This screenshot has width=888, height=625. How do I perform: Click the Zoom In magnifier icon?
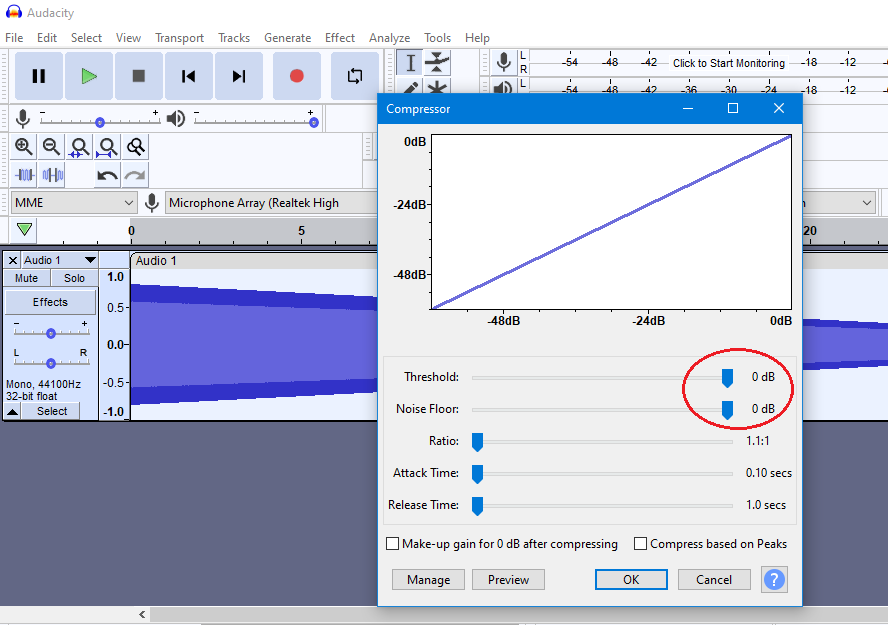[x=22, y=146]
